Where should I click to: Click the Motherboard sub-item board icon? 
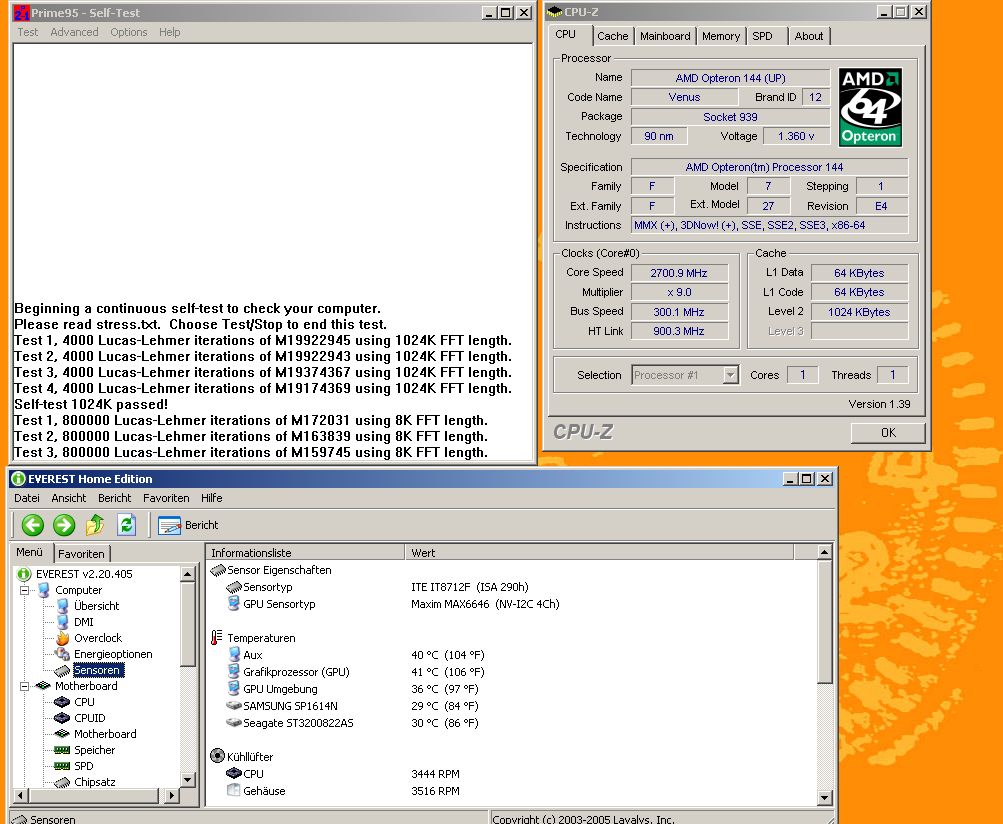coord(62,734)
